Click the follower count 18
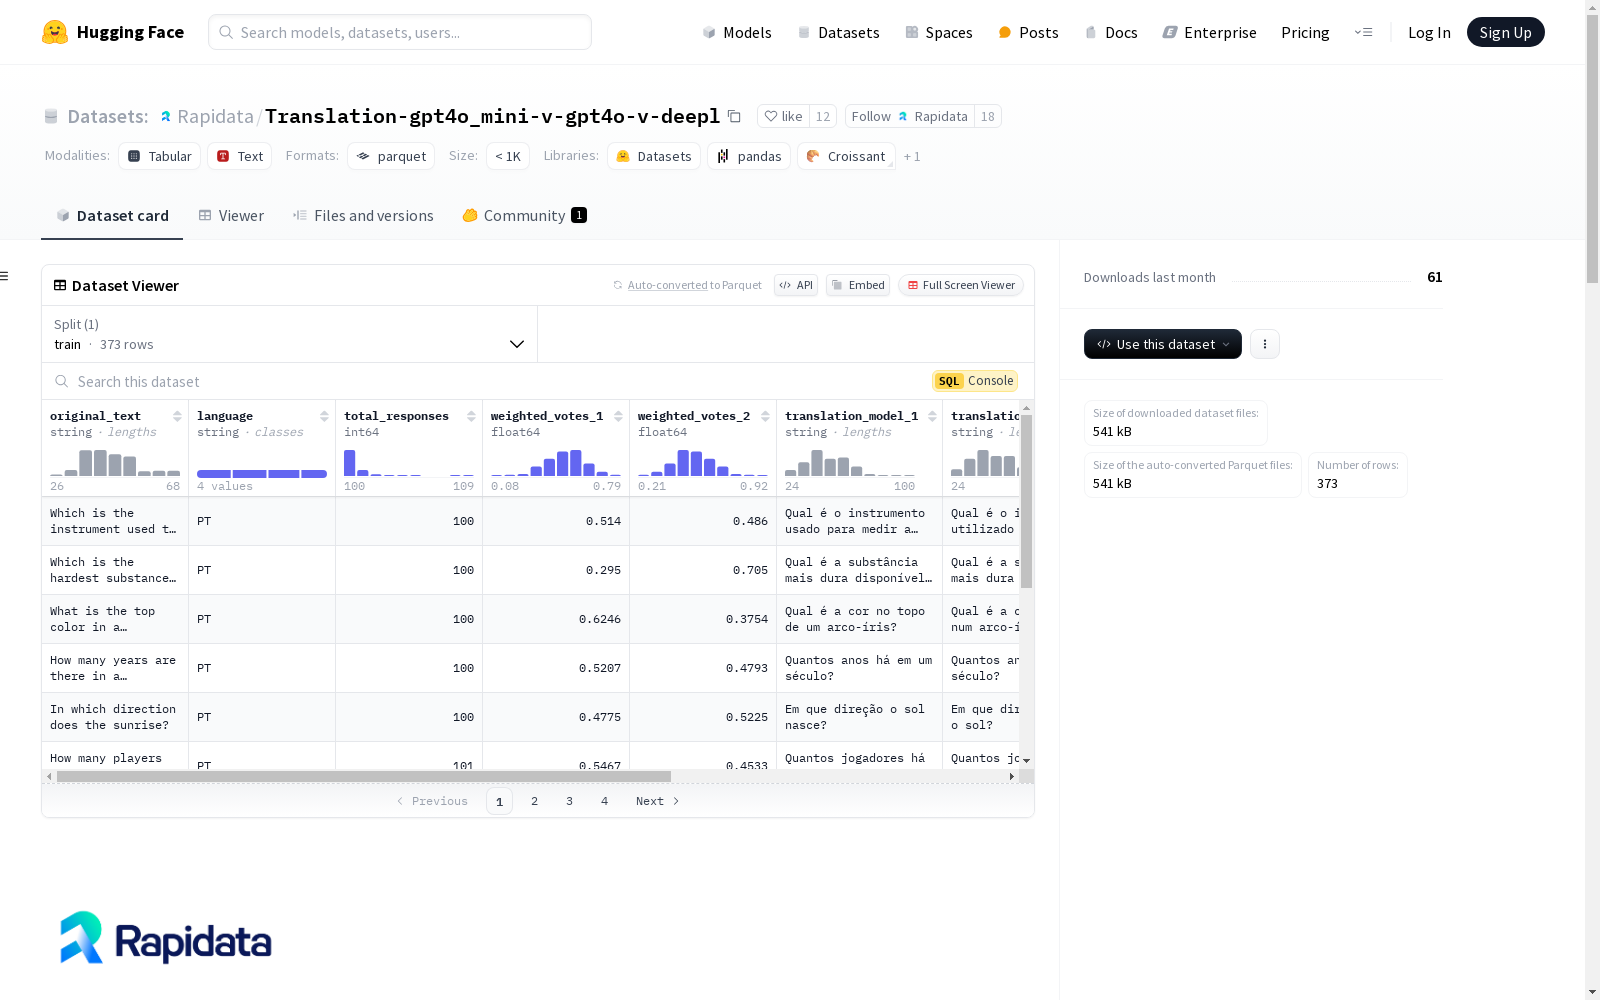The image size is (1600, 1000). (988, 116)
